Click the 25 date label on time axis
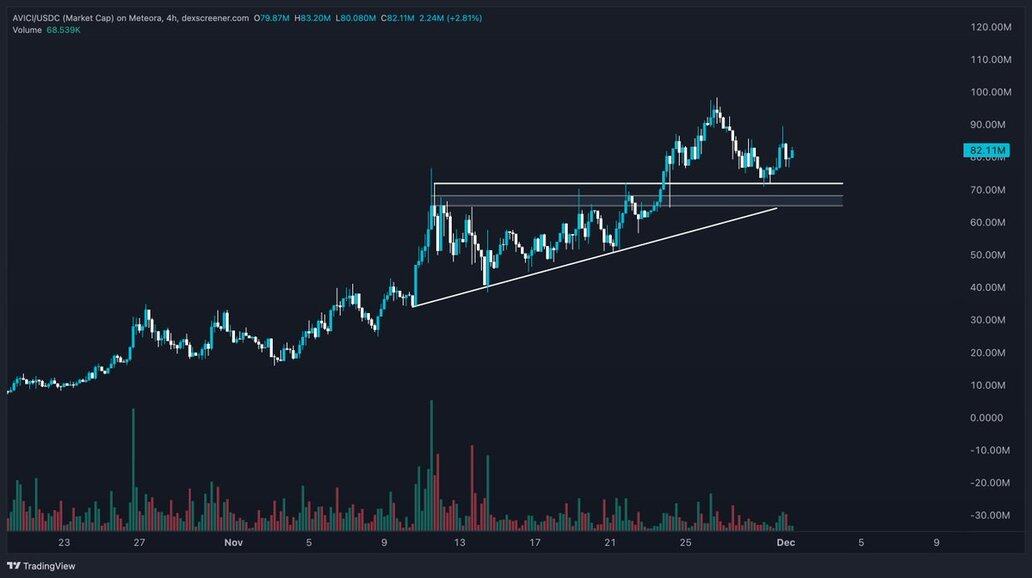 pos(685,543)
